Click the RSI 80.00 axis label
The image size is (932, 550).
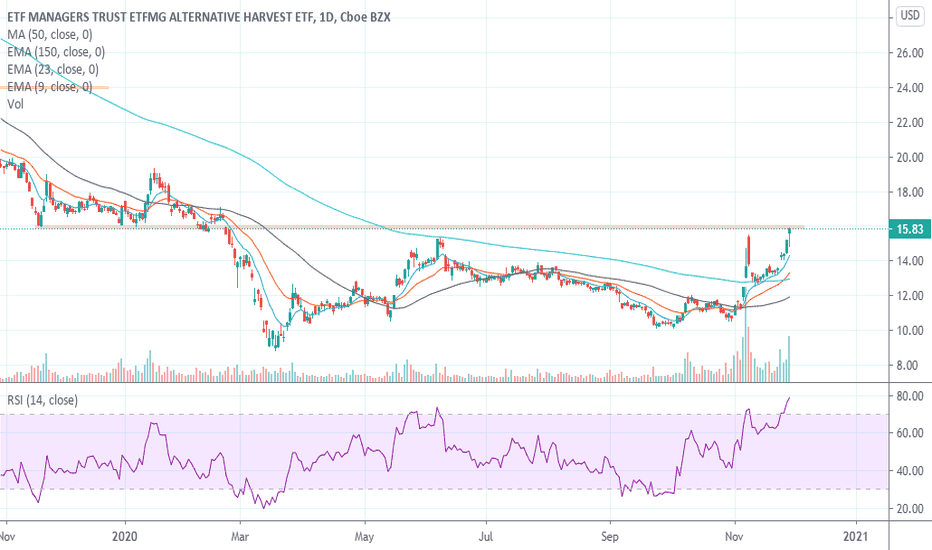click(910, 396)
